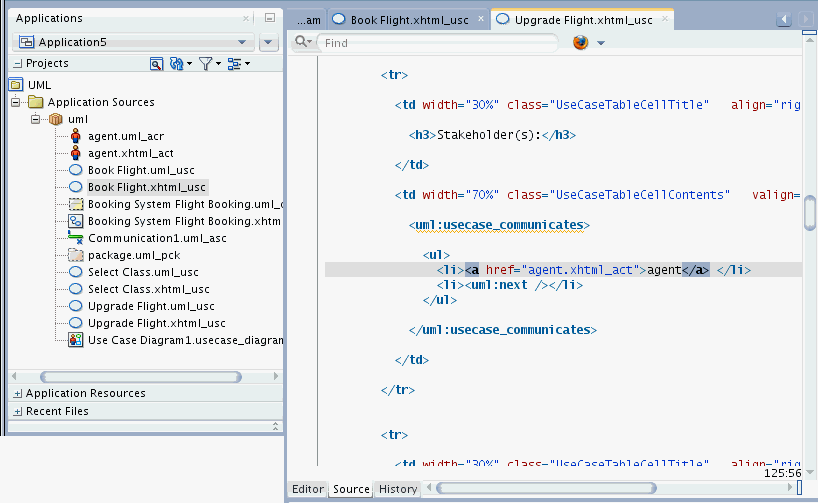Collapse the Application Sources folder

[x=17, y=102]
